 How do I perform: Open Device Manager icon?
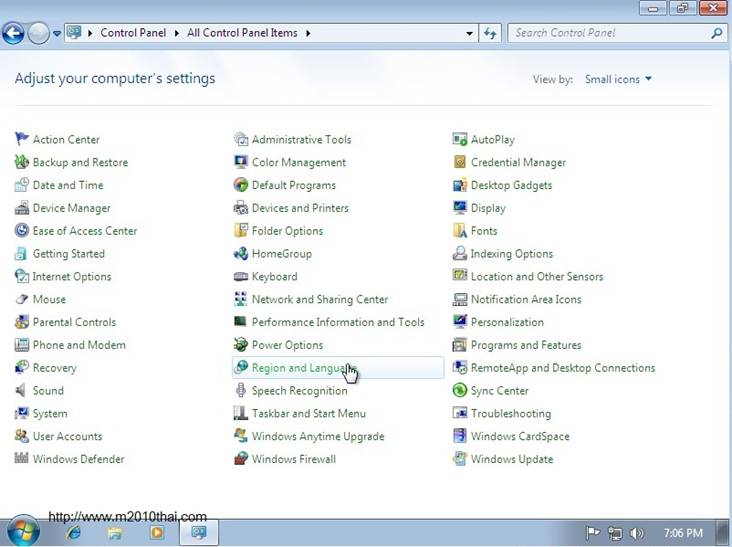point(21,207)
